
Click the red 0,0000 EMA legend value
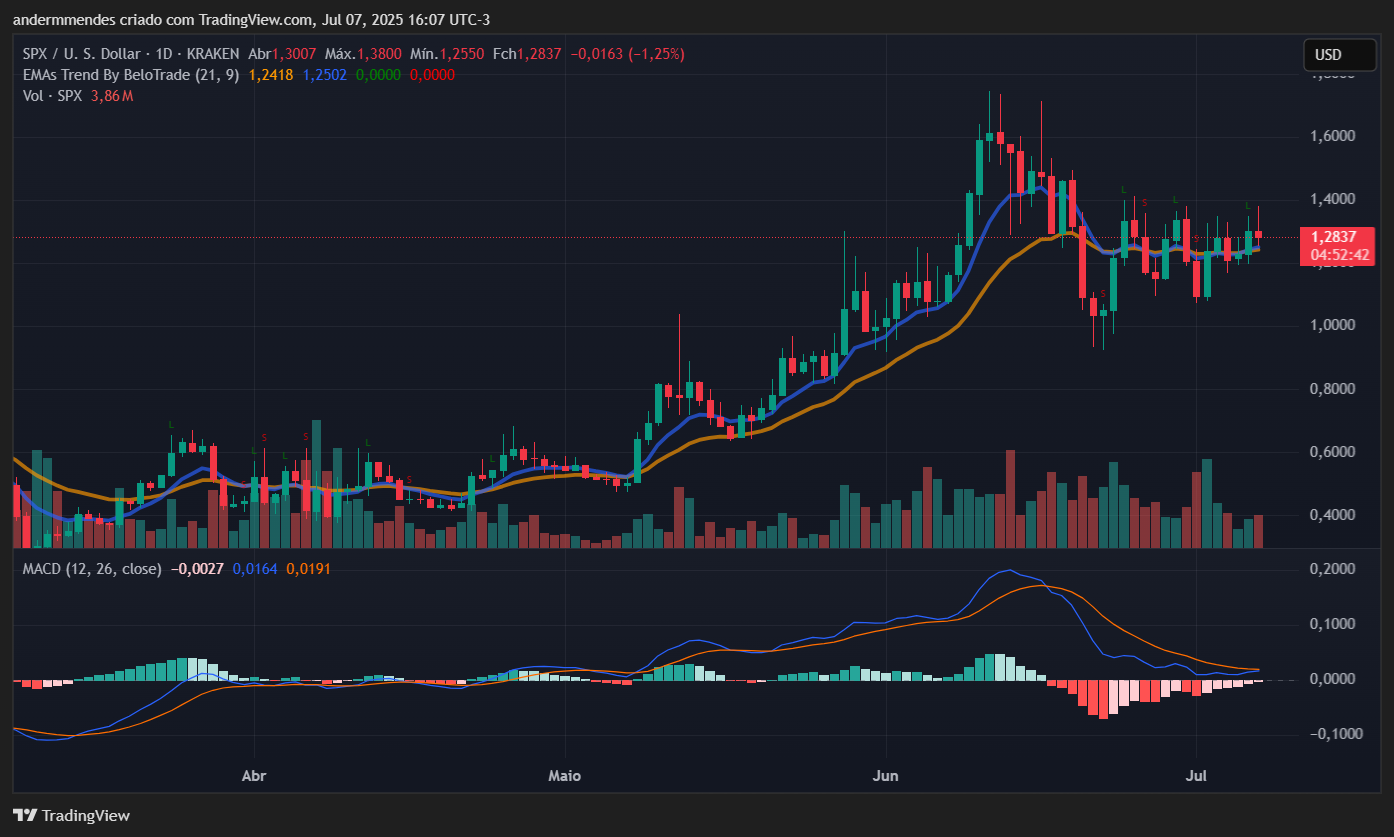point(432,75)
